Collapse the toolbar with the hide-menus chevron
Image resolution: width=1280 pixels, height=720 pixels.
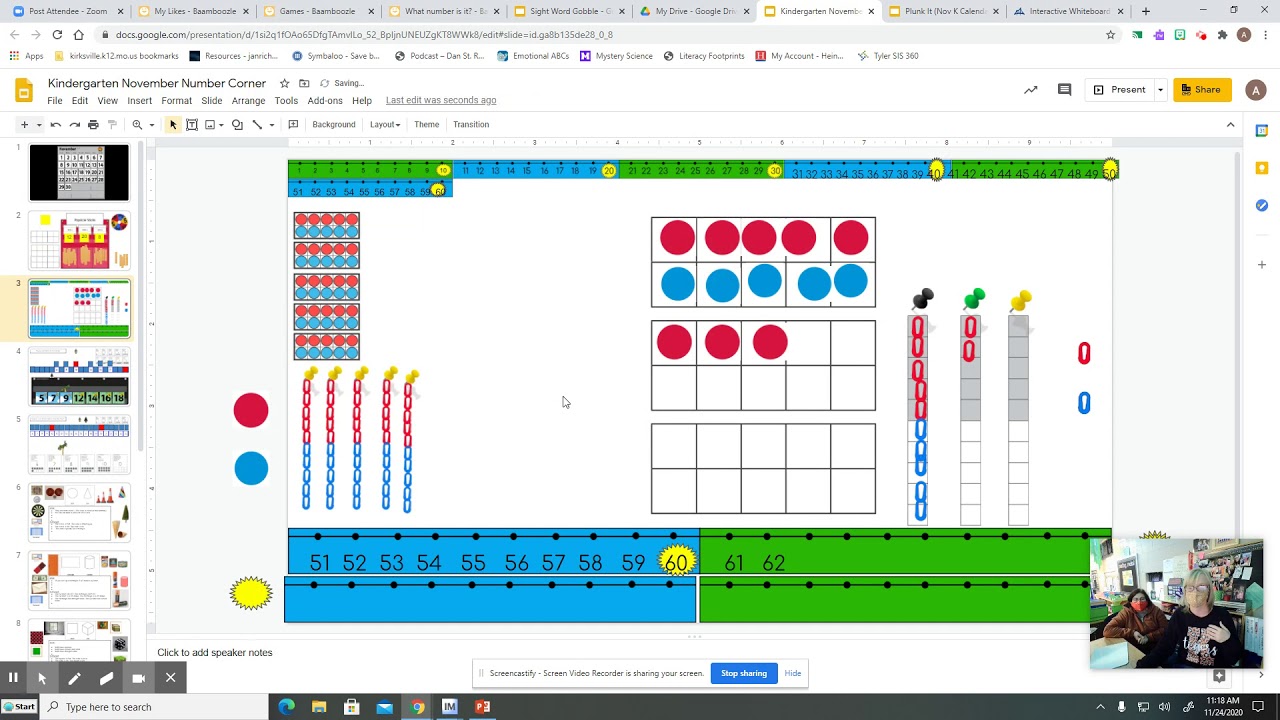click(1230, 125)
